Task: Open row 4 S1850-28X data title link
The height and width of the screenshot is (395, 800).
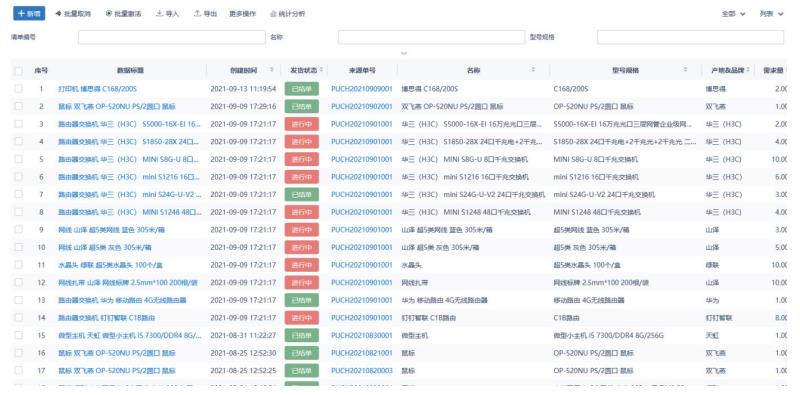Action: pyautogui.click(x=130, y=141)
